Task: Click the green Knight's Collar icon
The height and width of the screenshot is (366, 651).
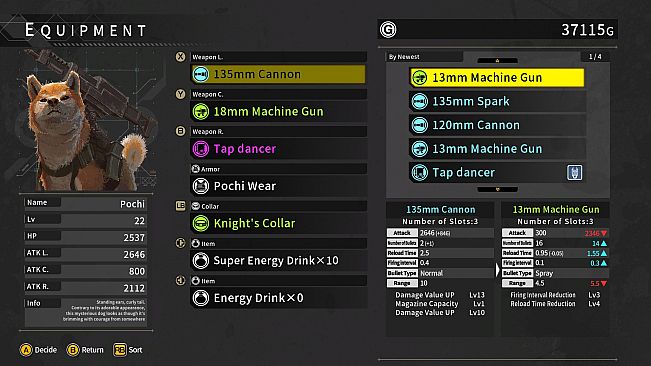Action: click(x=201, y=223)
